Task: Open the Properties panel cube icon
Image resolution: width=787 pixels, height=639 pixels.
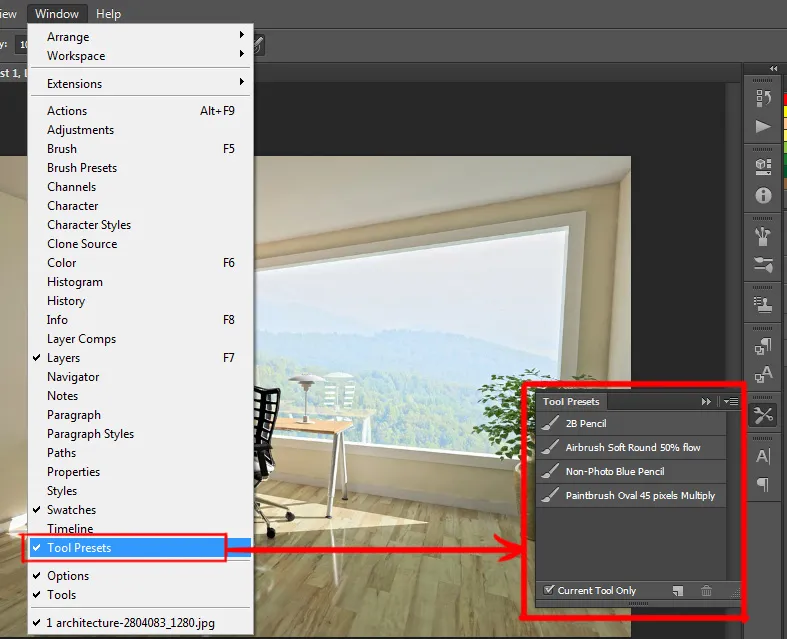Action: 763,166
